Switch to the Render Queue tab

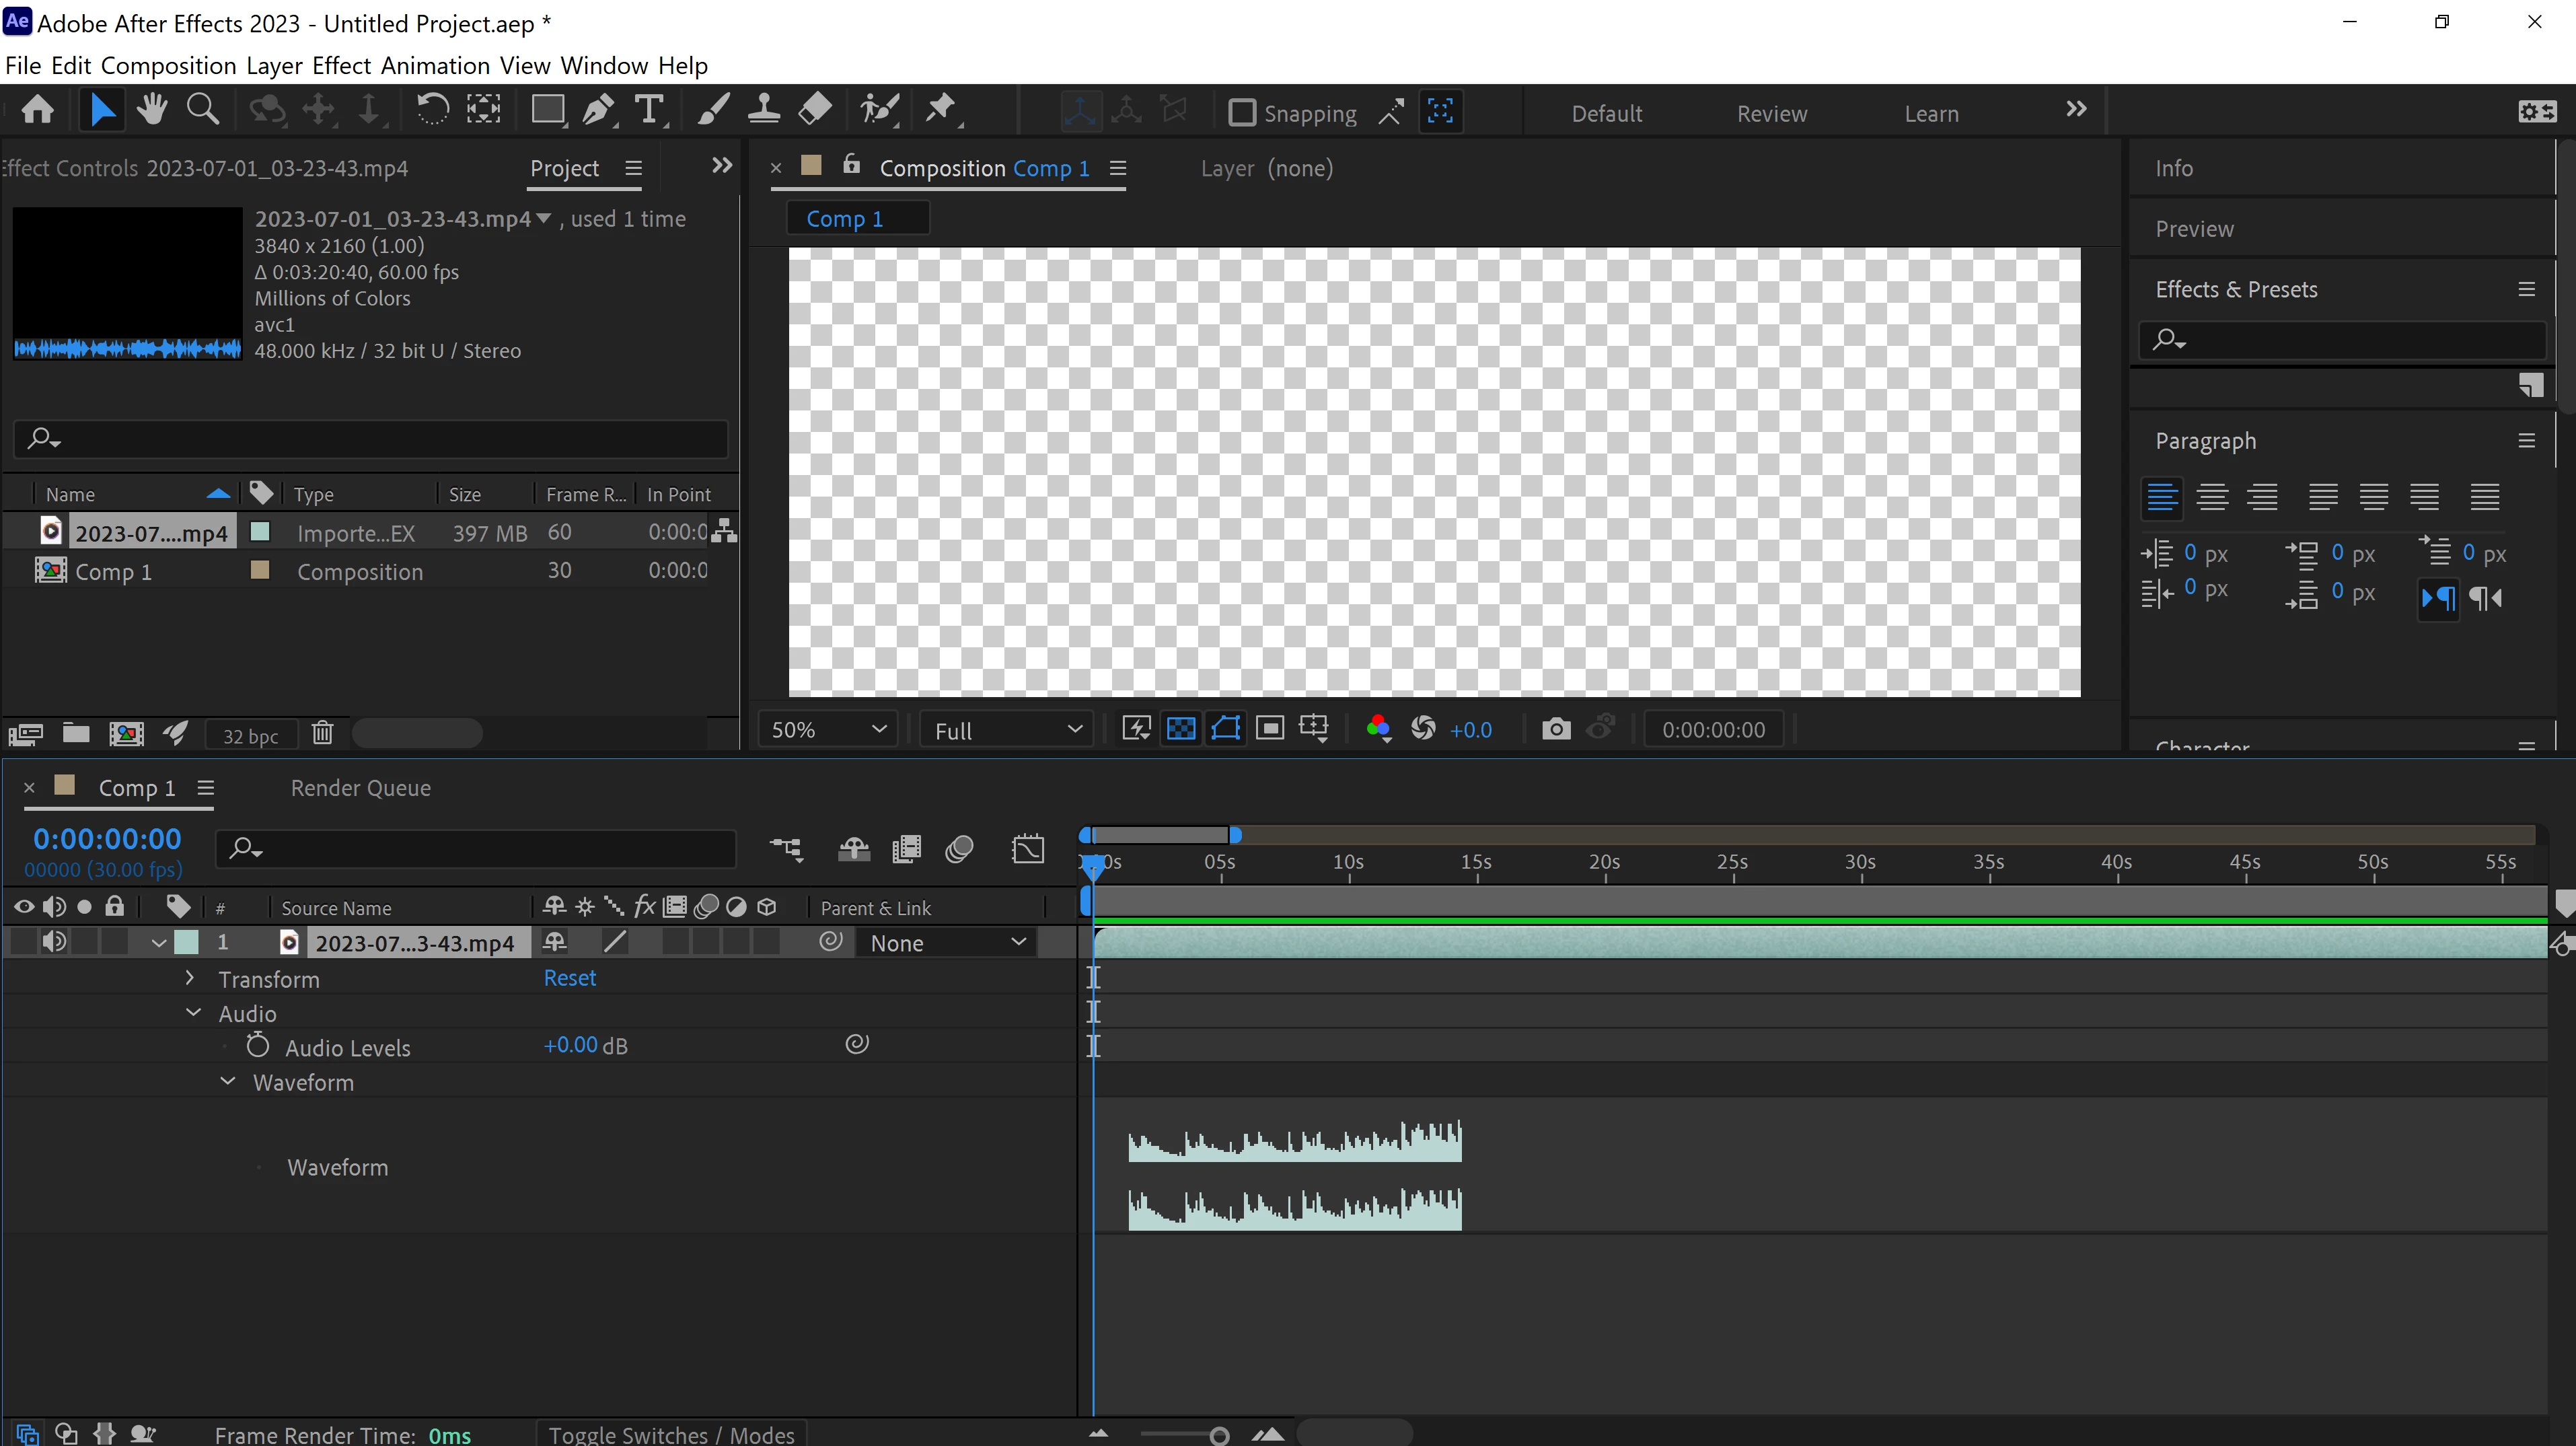click(x=360, y=788)
